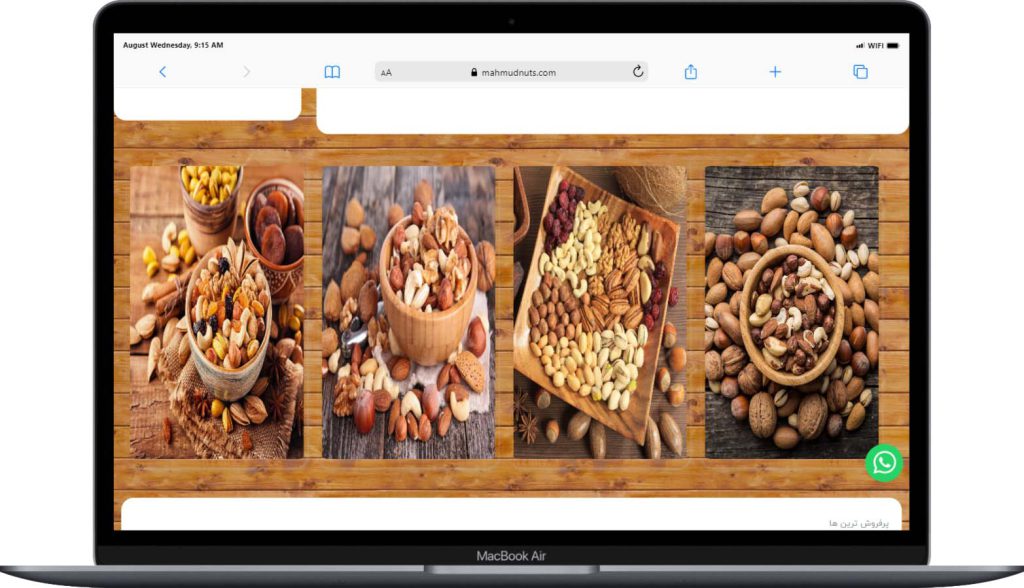Select the mixed nuts wooden bowl image
The image size is (1024, 588).
408,312
